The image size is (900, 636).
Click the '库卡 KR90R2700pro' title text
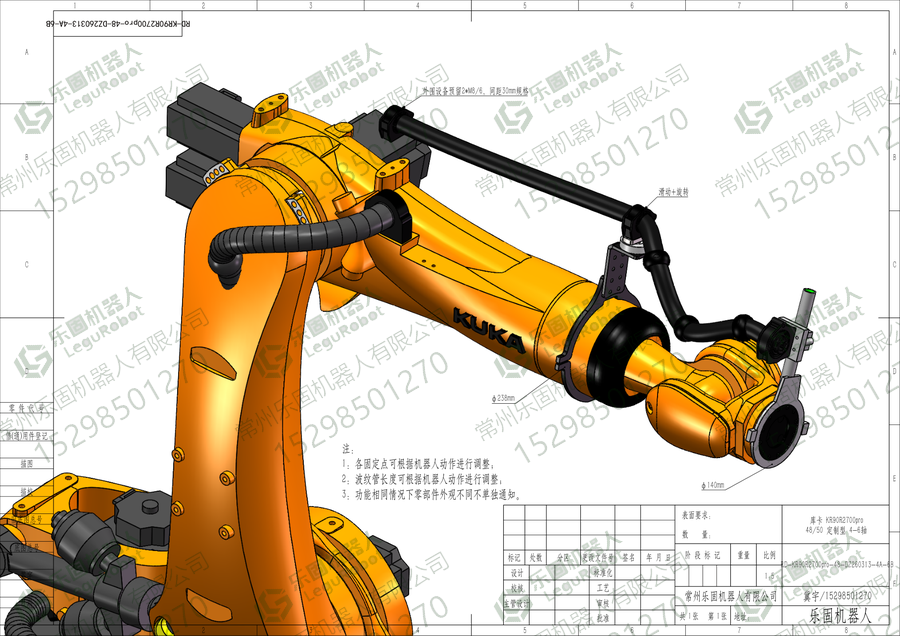coord(836,521)
